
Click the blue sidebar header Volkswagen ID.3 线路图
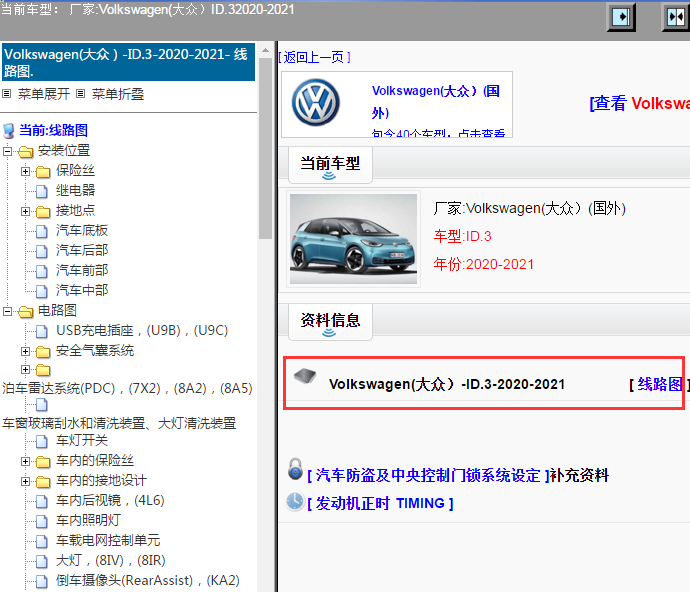(x=128, y=62)
